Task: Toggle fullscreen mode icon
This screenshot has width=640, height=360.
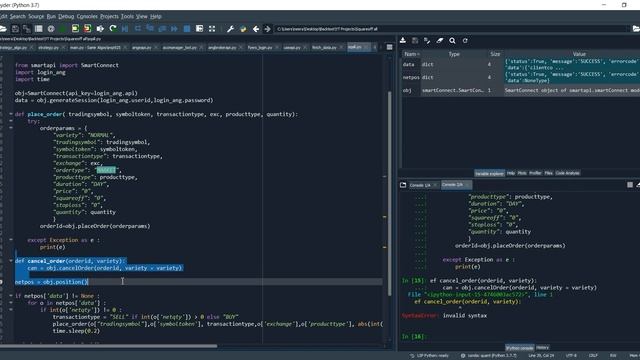Action: (212, 29)
